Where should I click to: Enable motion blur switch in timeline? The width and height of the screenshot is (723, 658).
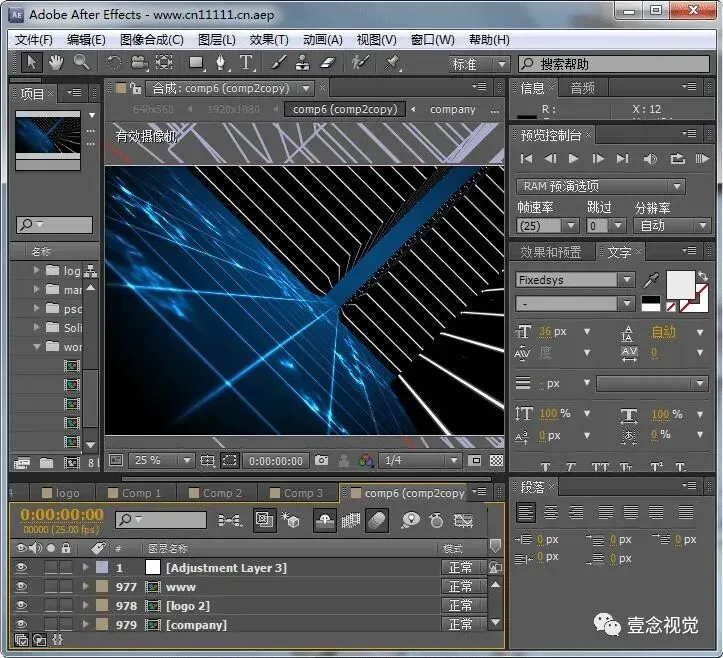[377, 520]
